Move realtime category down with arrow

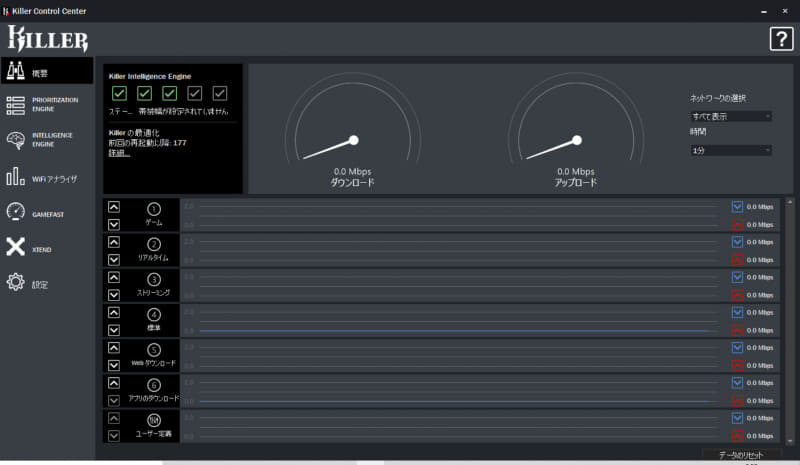coord(114,260)
